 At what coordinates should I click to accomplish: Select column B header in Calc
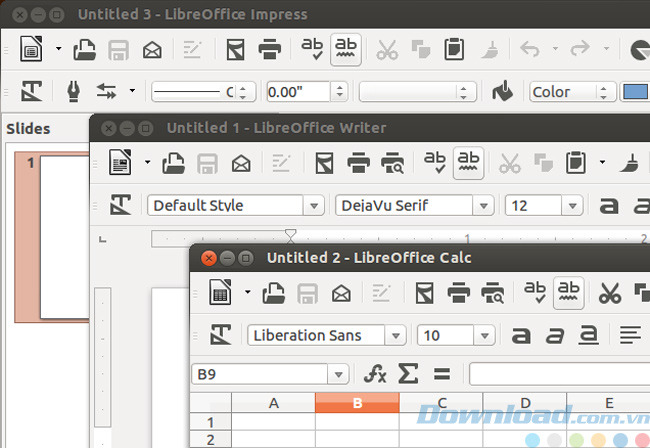coord(357,403)
